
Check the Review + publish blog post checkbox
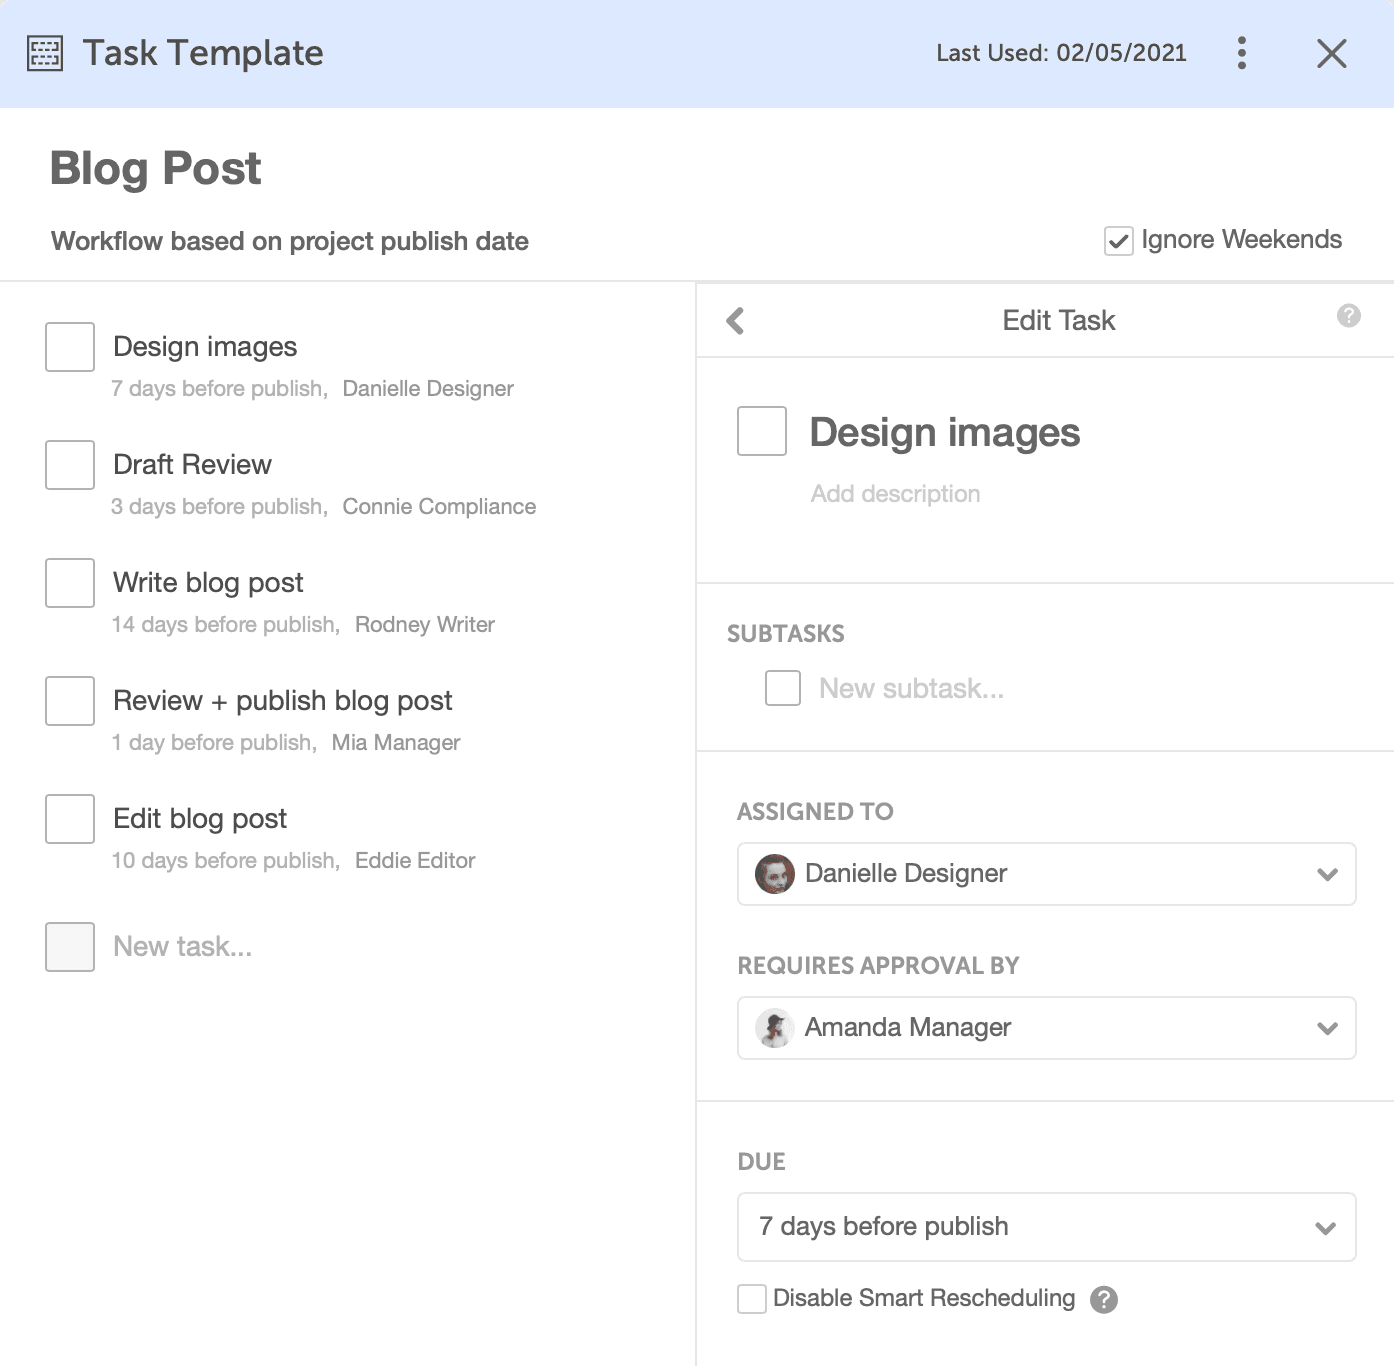coord(69,701)
